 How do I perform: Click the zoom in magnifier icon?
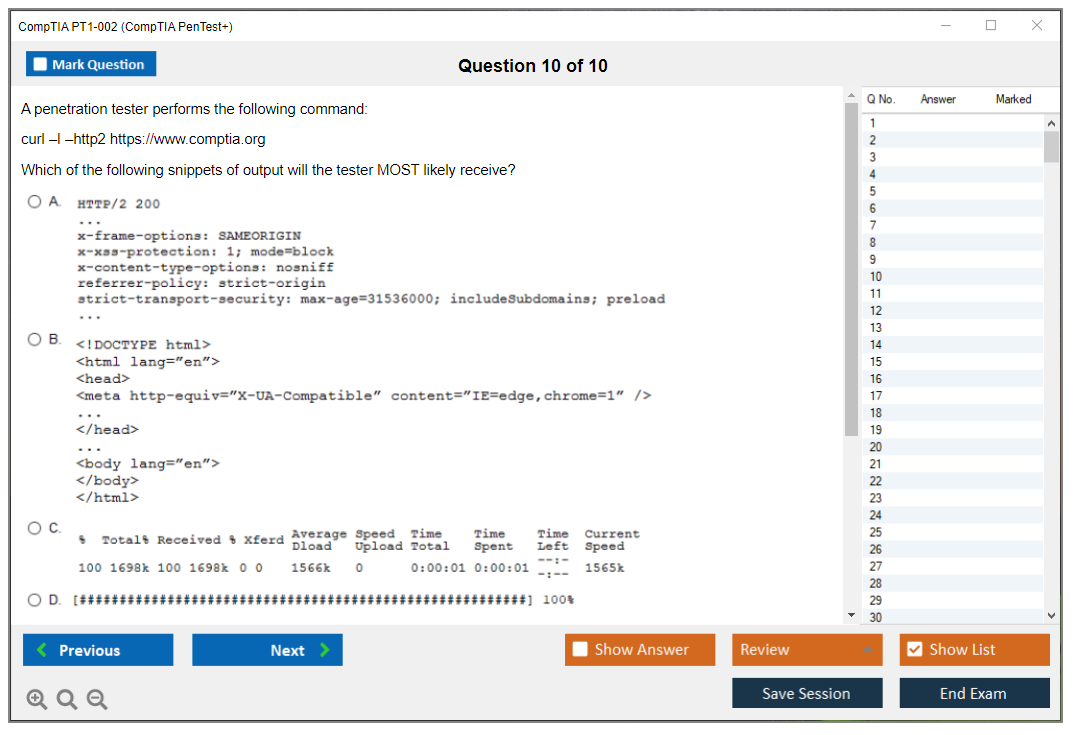(x=37, y=700)
